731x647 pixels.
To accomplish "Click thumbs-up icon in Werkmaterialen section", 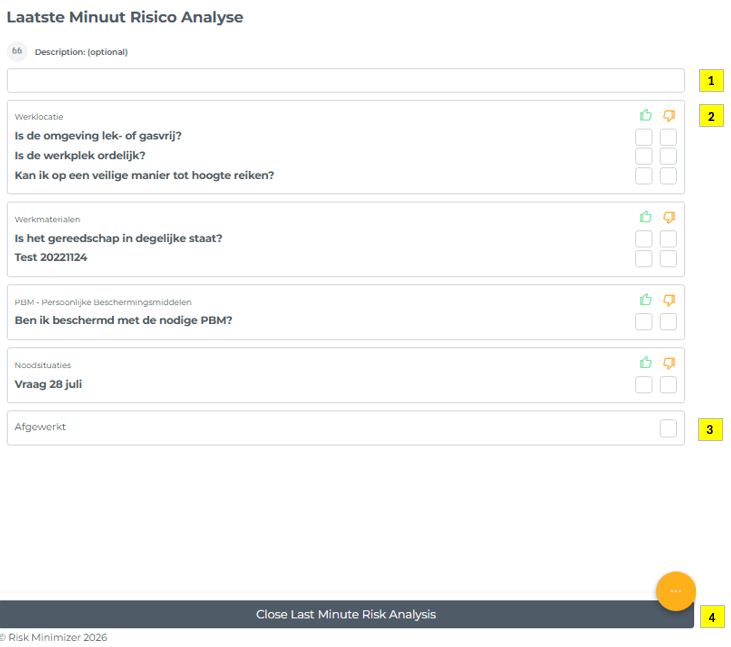I will point(645,217).
